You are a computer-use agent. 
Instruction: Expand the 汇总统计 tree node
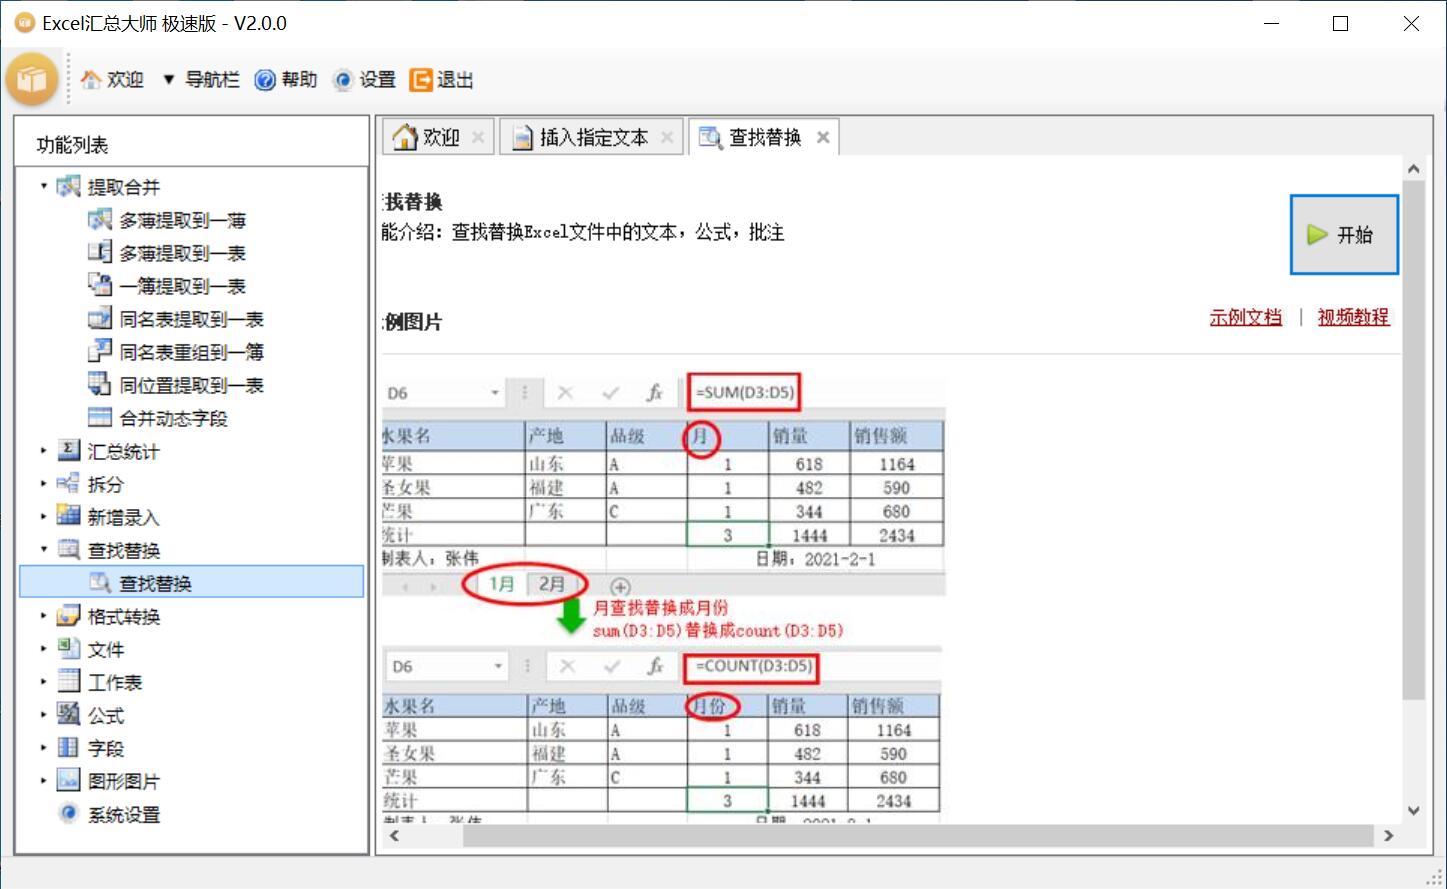44,451
